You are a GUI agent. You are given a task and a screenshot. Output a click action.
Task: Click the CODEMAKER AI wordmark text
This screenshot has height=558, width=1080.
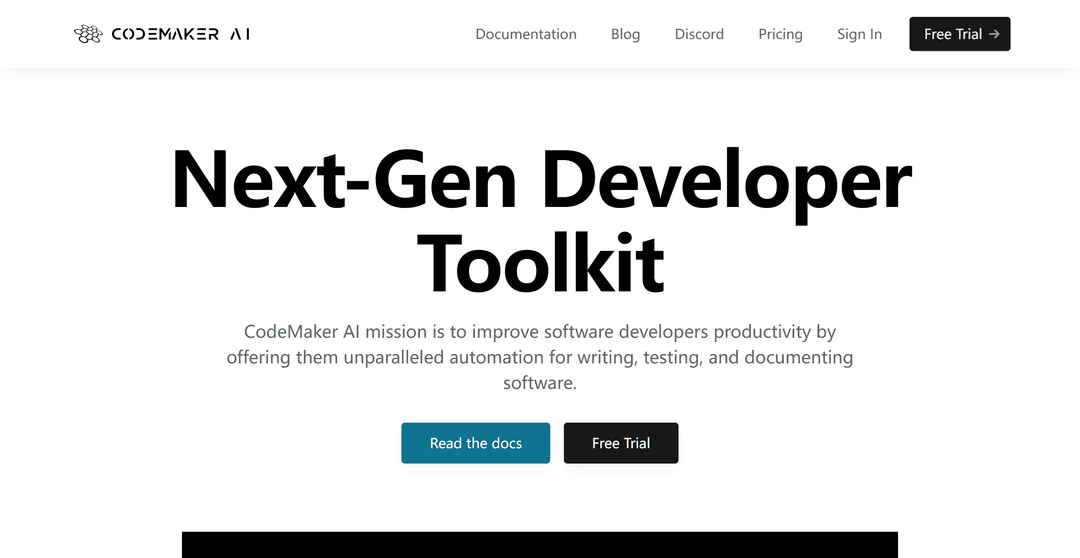(180, 34)
